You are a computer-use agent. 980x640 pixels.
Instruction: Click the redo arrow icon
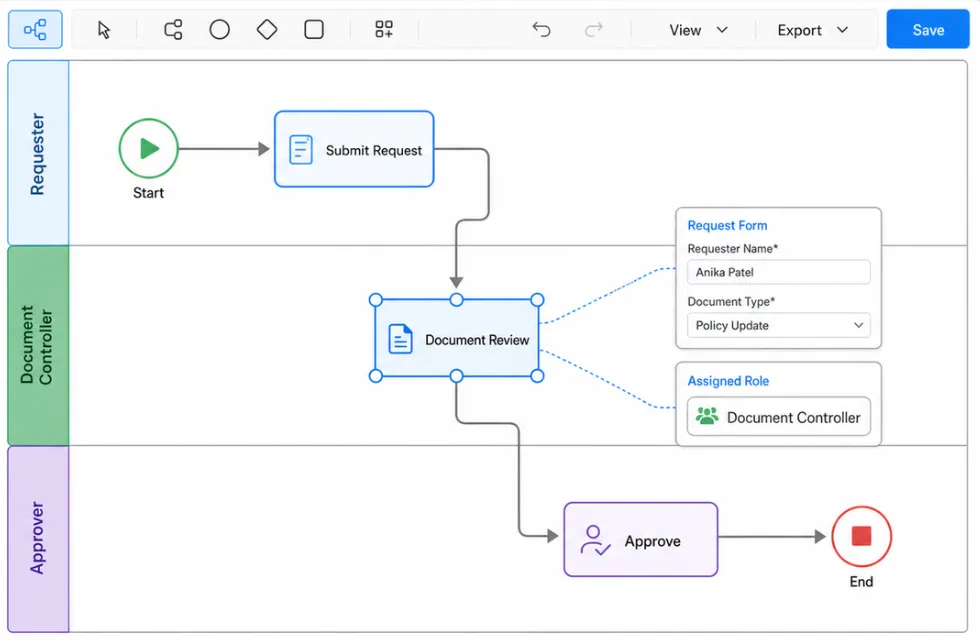[x=594, y=29]
